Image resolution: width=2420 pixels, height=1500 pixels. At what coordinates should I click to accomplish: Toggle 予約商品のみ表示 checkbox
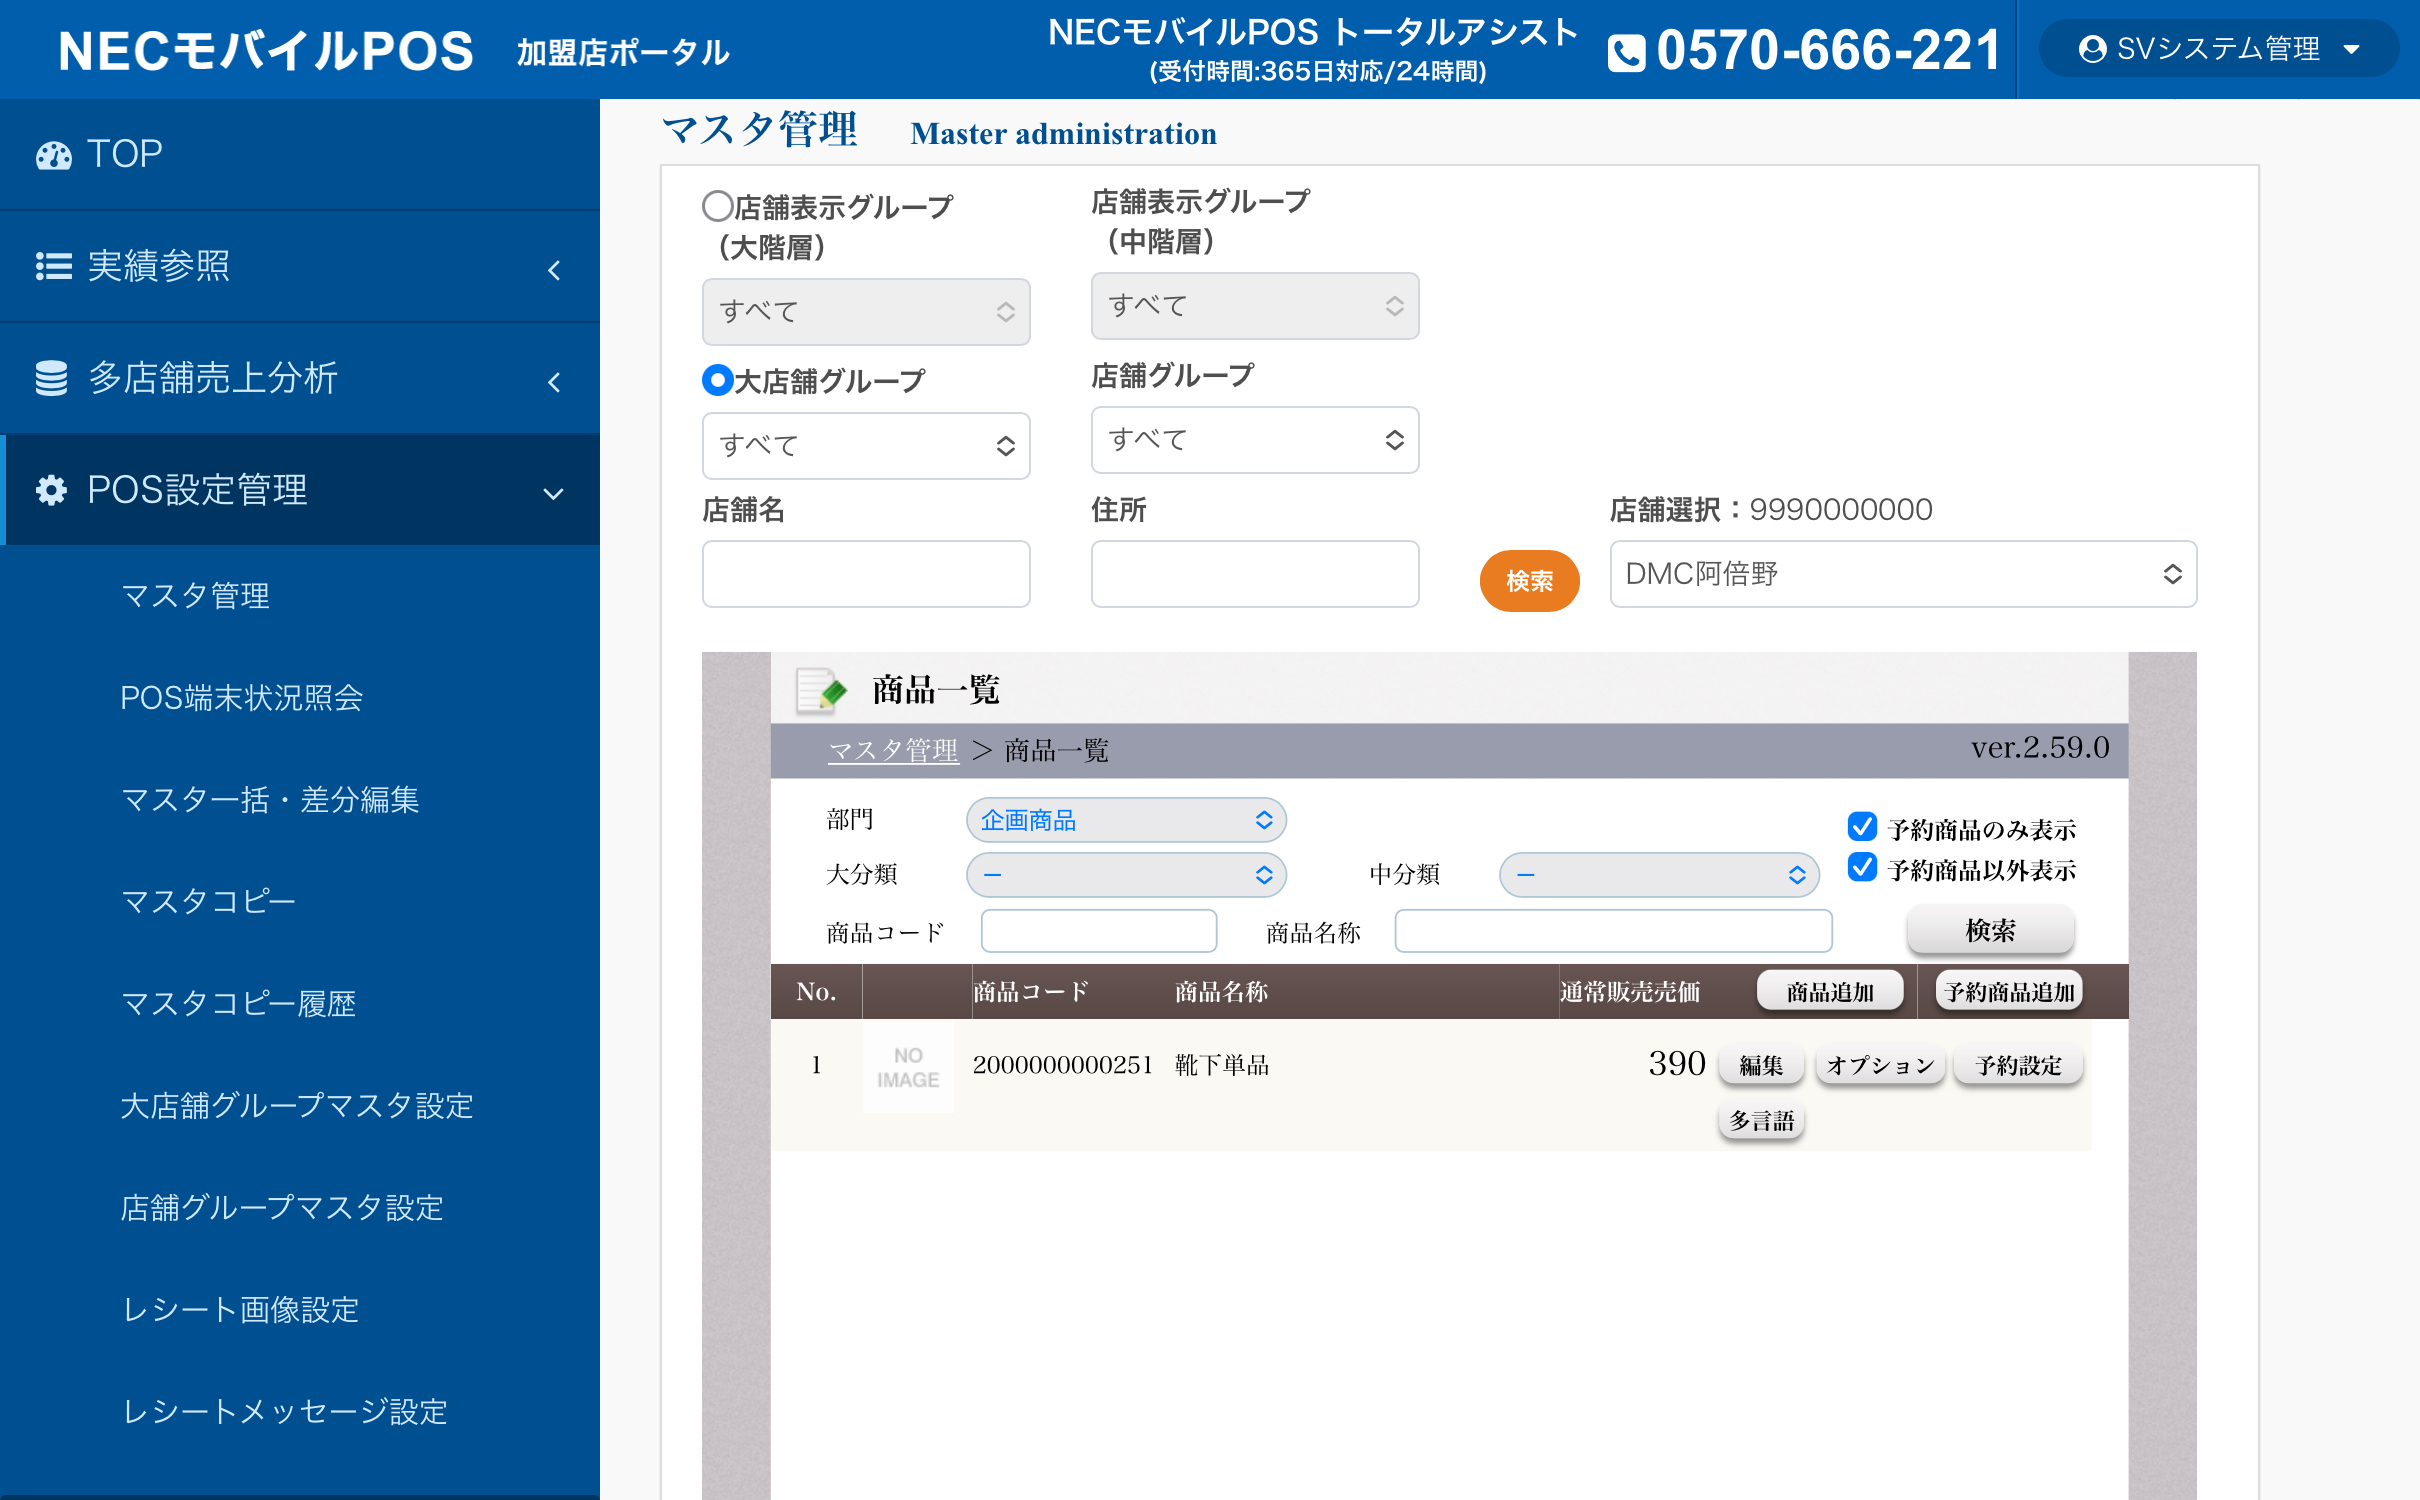click(x=1862, y=827)
